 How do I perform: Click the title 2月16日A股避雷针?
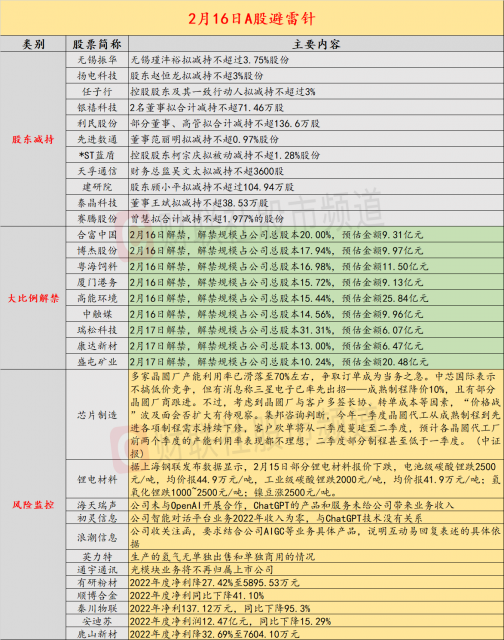[251, 19]
